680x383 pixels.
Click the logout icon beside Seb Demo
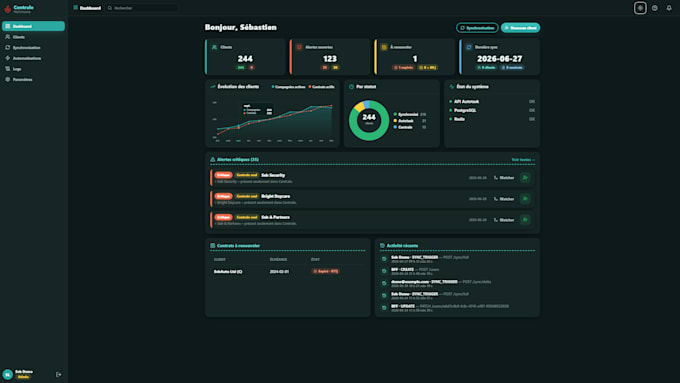click(59, 374)
